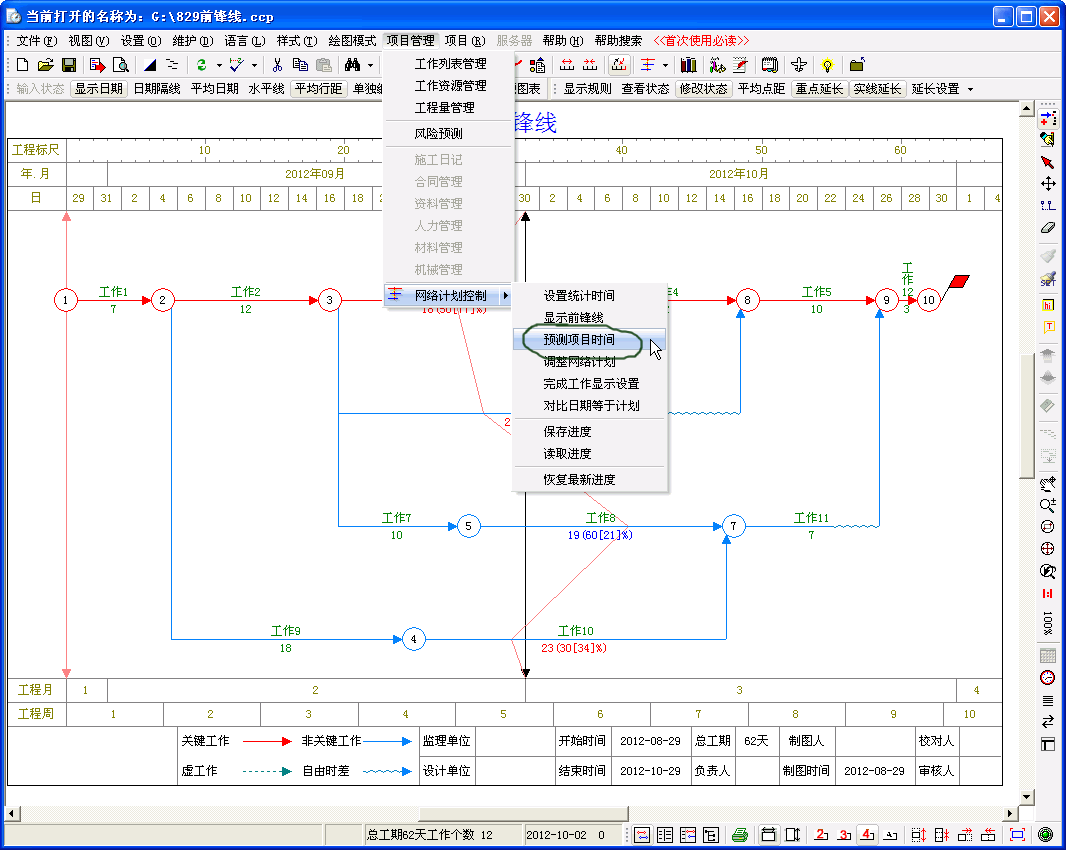Viewport: 1066px width, 850px height.
Task: Click the save disk icon in toolbar
Action: 69,65
